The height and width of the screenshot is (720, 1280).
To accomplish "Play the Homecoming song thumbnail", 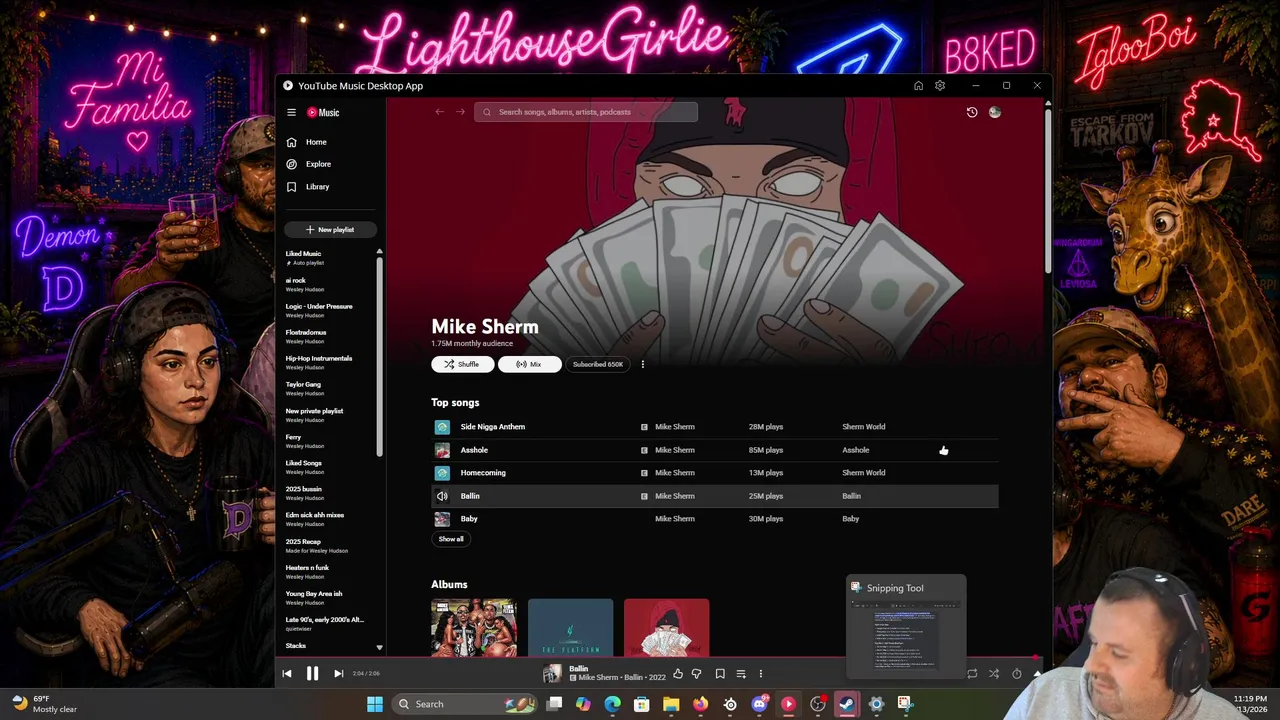I will tap(442, 473).
